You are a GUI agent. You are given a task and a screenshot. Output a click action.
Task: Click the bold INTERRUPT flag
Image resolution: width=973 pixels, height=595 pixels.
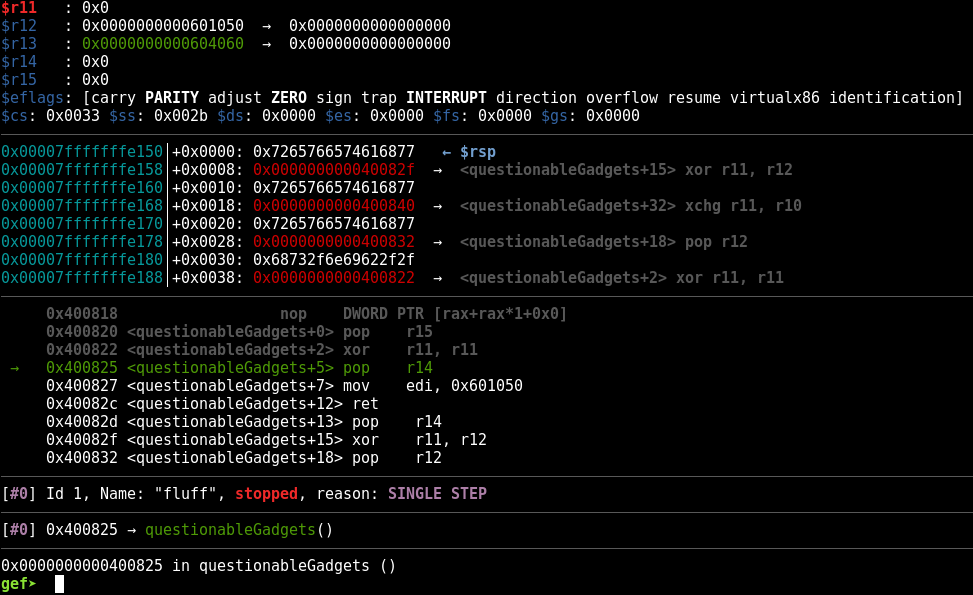(446, 97)
